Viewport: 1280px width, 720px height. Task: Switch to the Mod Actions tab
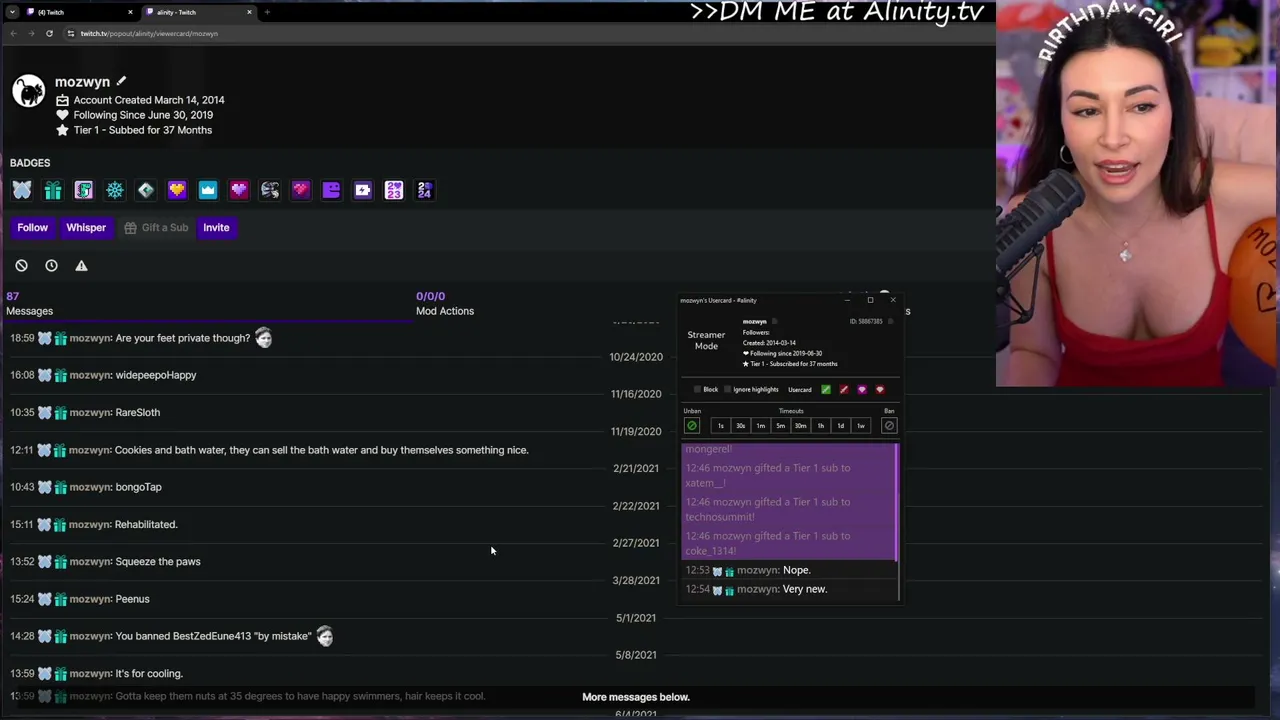pyautogui.click(x=445, y=304)
